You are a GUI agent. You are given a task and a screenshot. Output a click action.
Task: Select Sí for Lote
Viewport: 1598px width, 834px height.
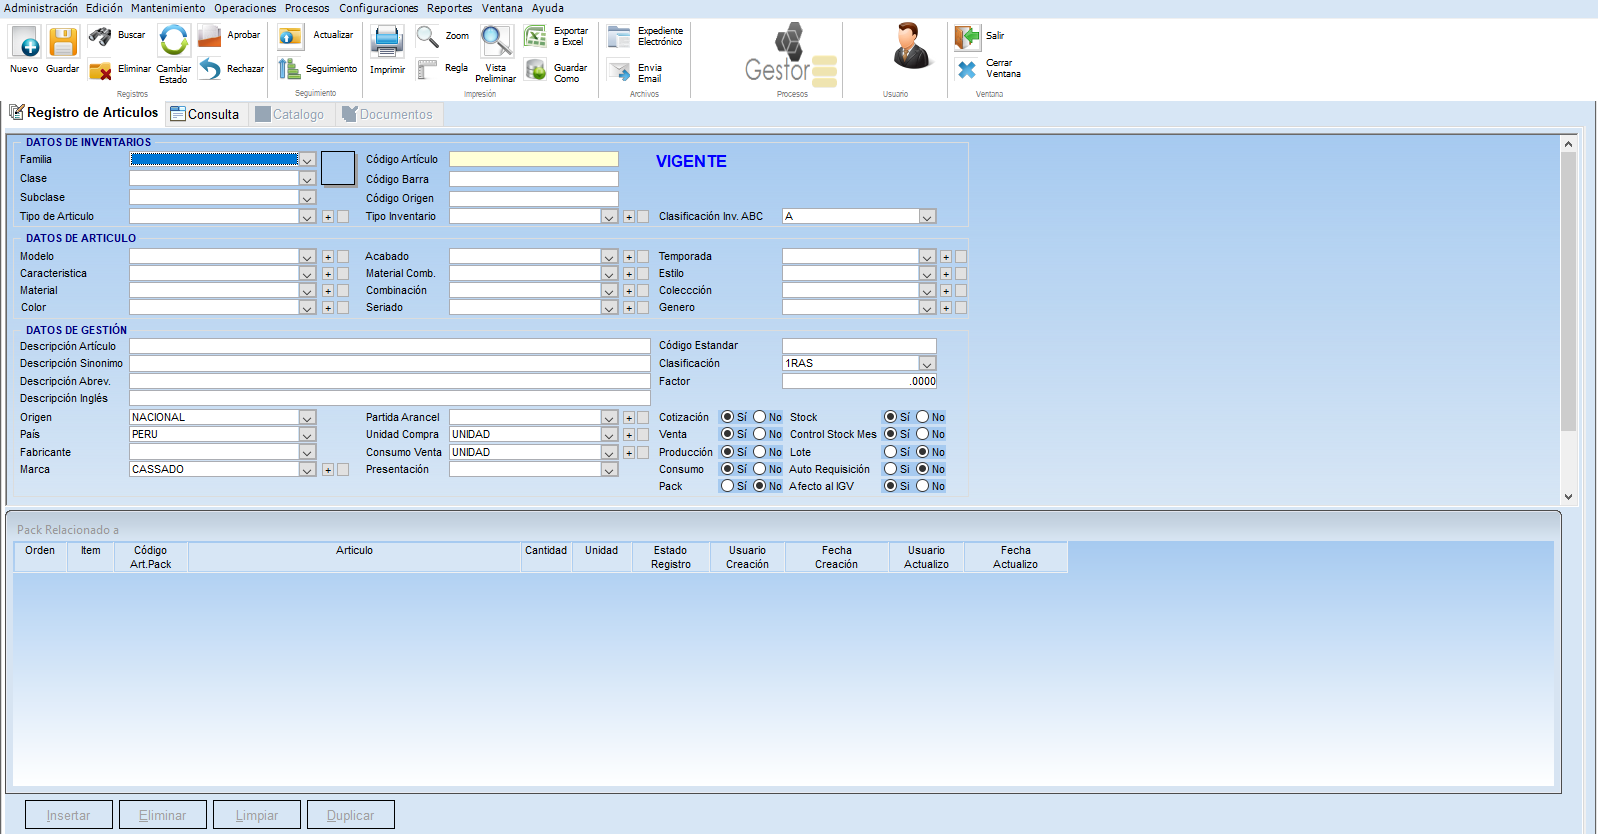[890, 452]
